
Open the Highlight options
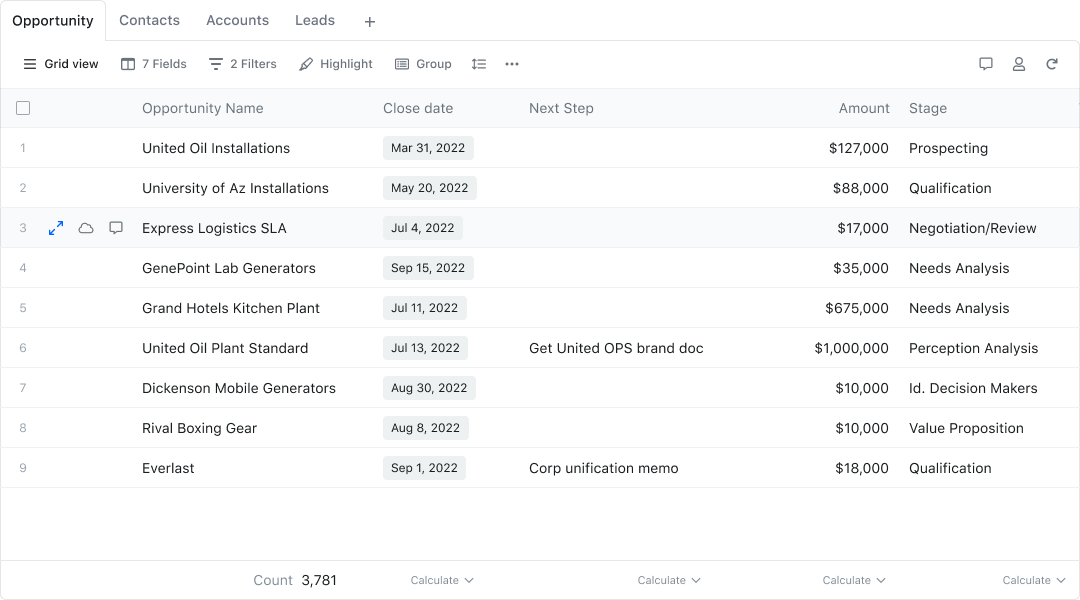tap(335, 64)
